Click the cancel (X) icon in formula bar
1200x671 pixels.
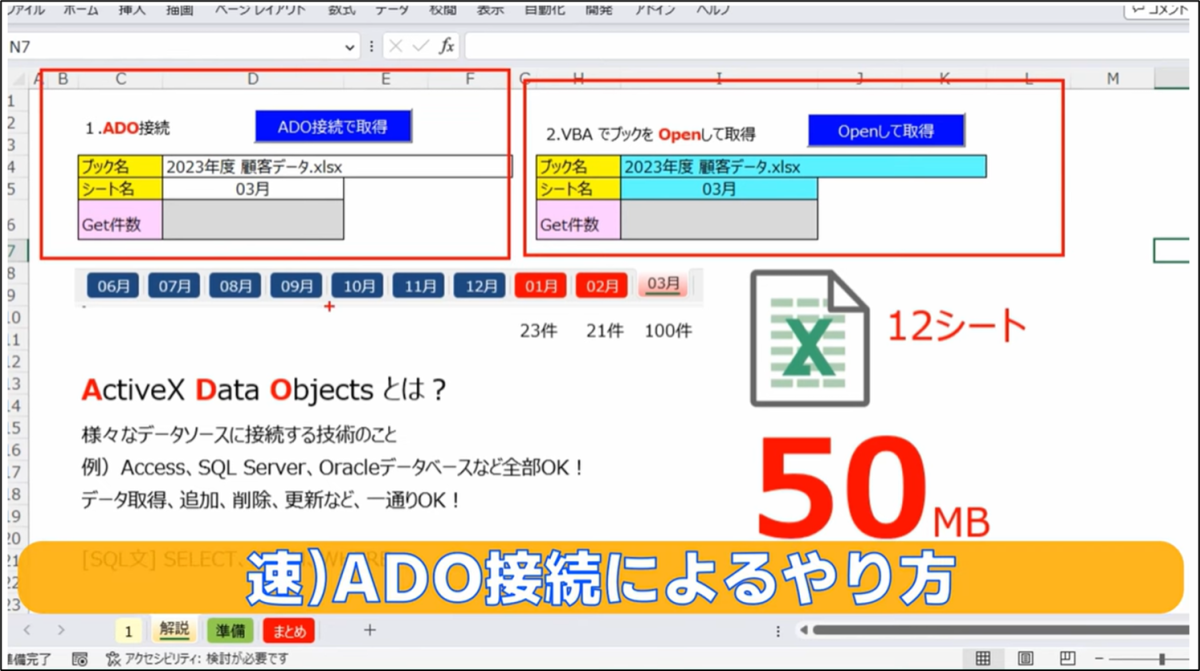tap(396, 46)
